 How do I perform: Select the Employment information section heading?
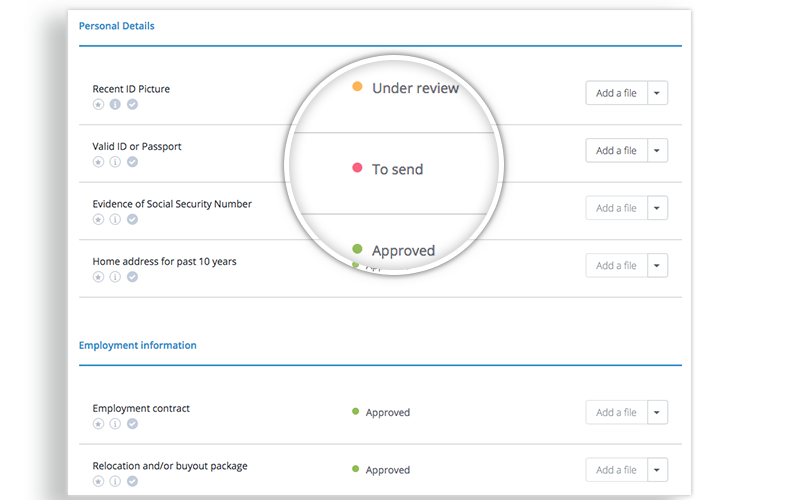point(137,345)
